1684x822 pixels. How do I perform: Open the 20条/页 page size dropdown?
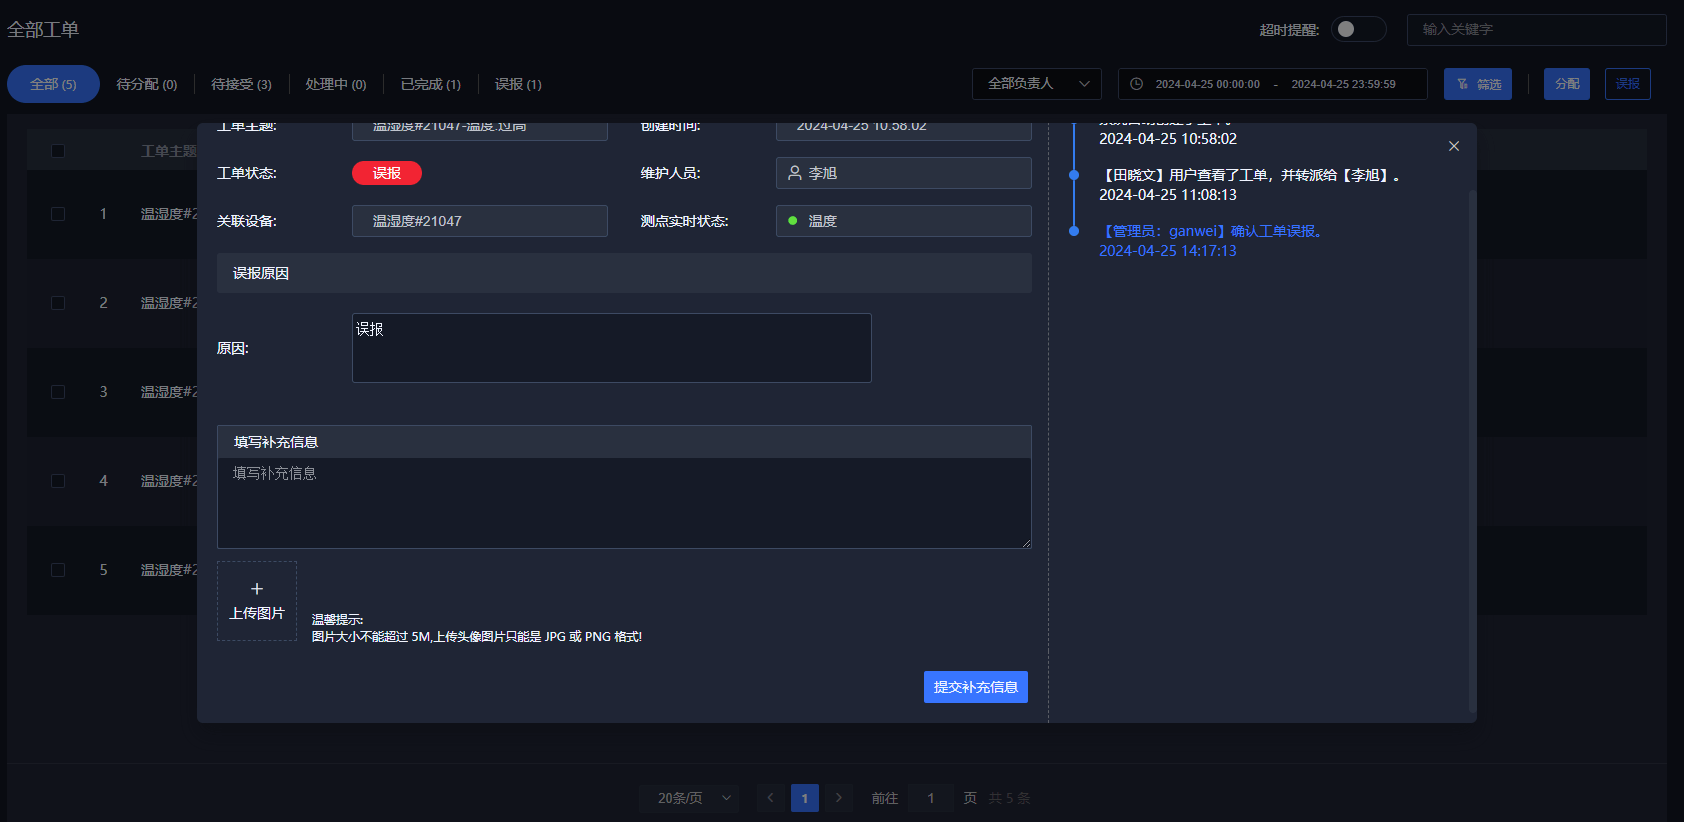click(689, 798)
